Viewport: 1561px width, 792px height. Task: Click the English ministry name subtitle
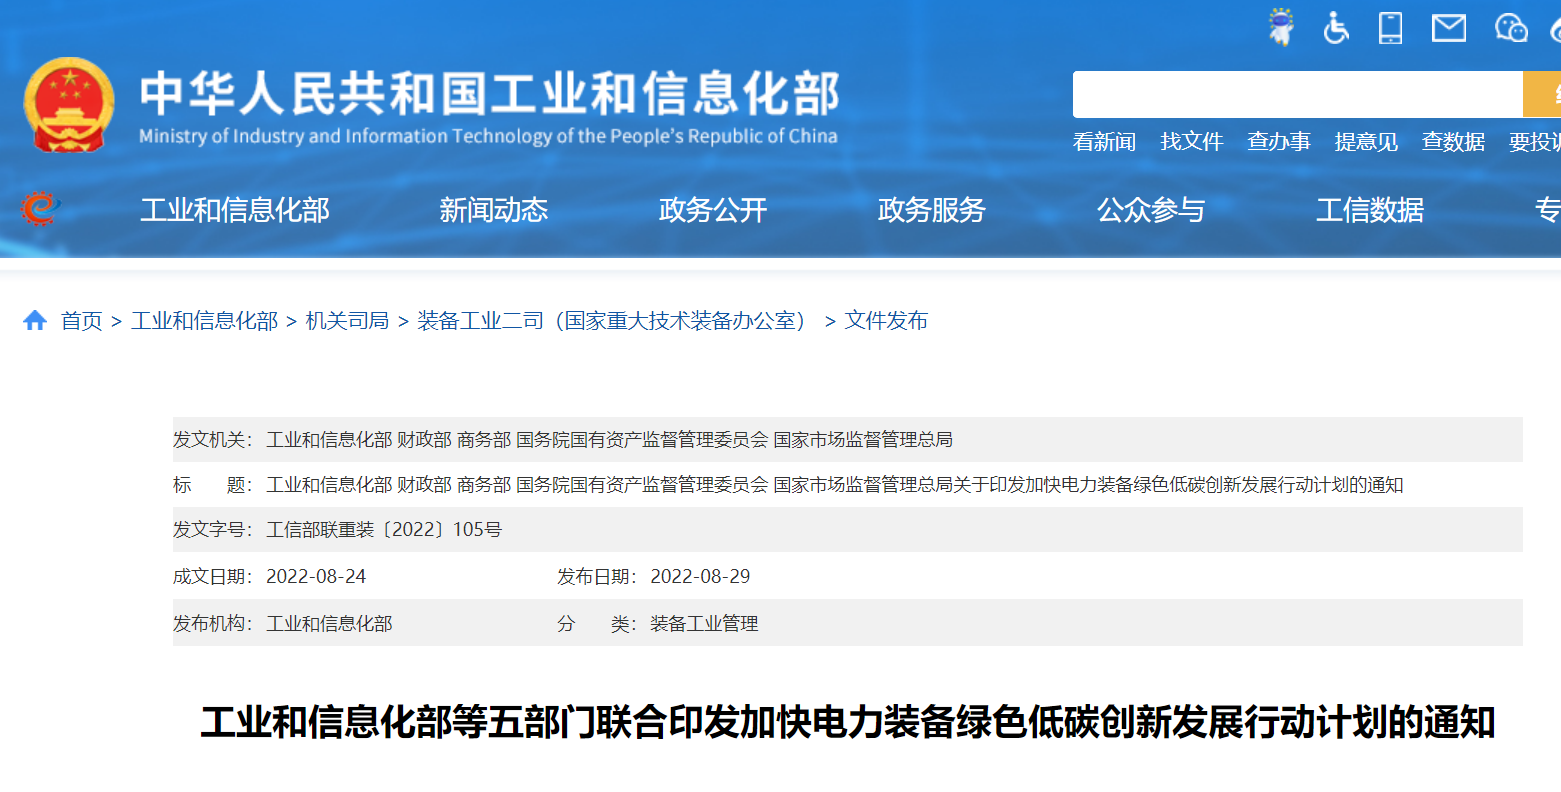pyautogui.click(x=488, y=136)
